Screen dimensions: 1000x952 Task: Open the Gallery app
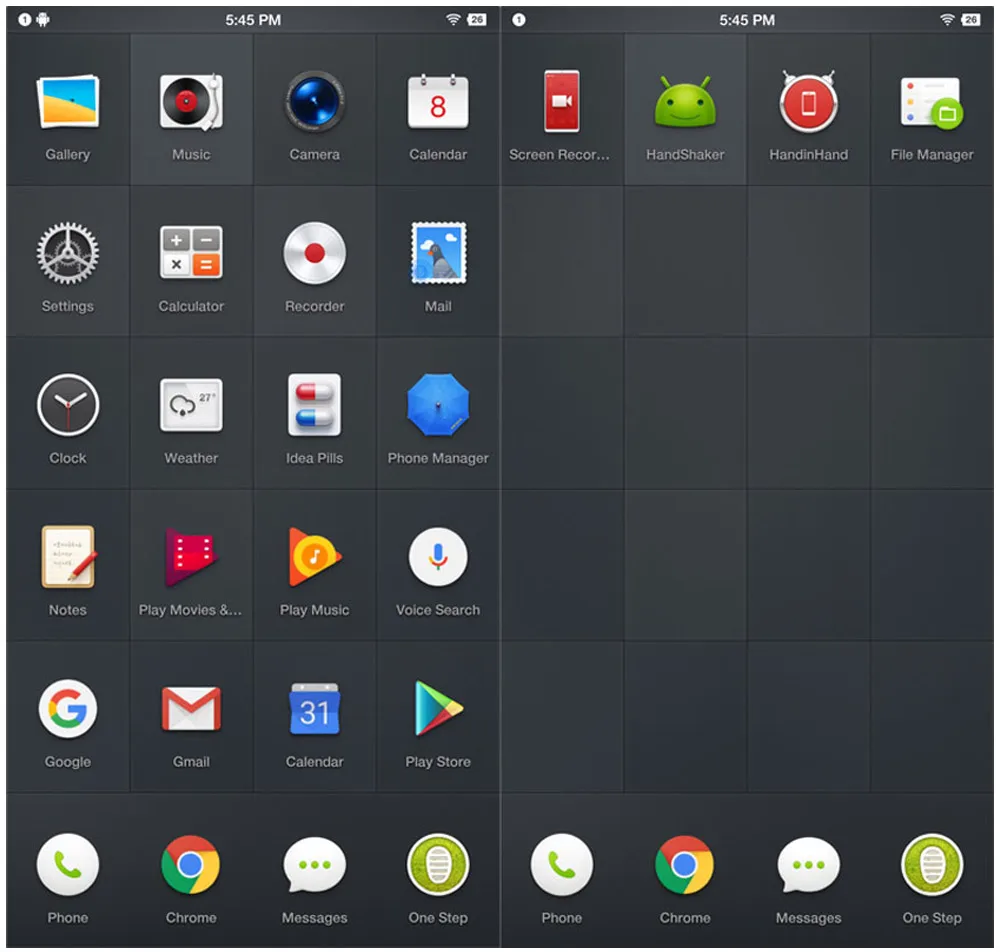pos(68,102)
